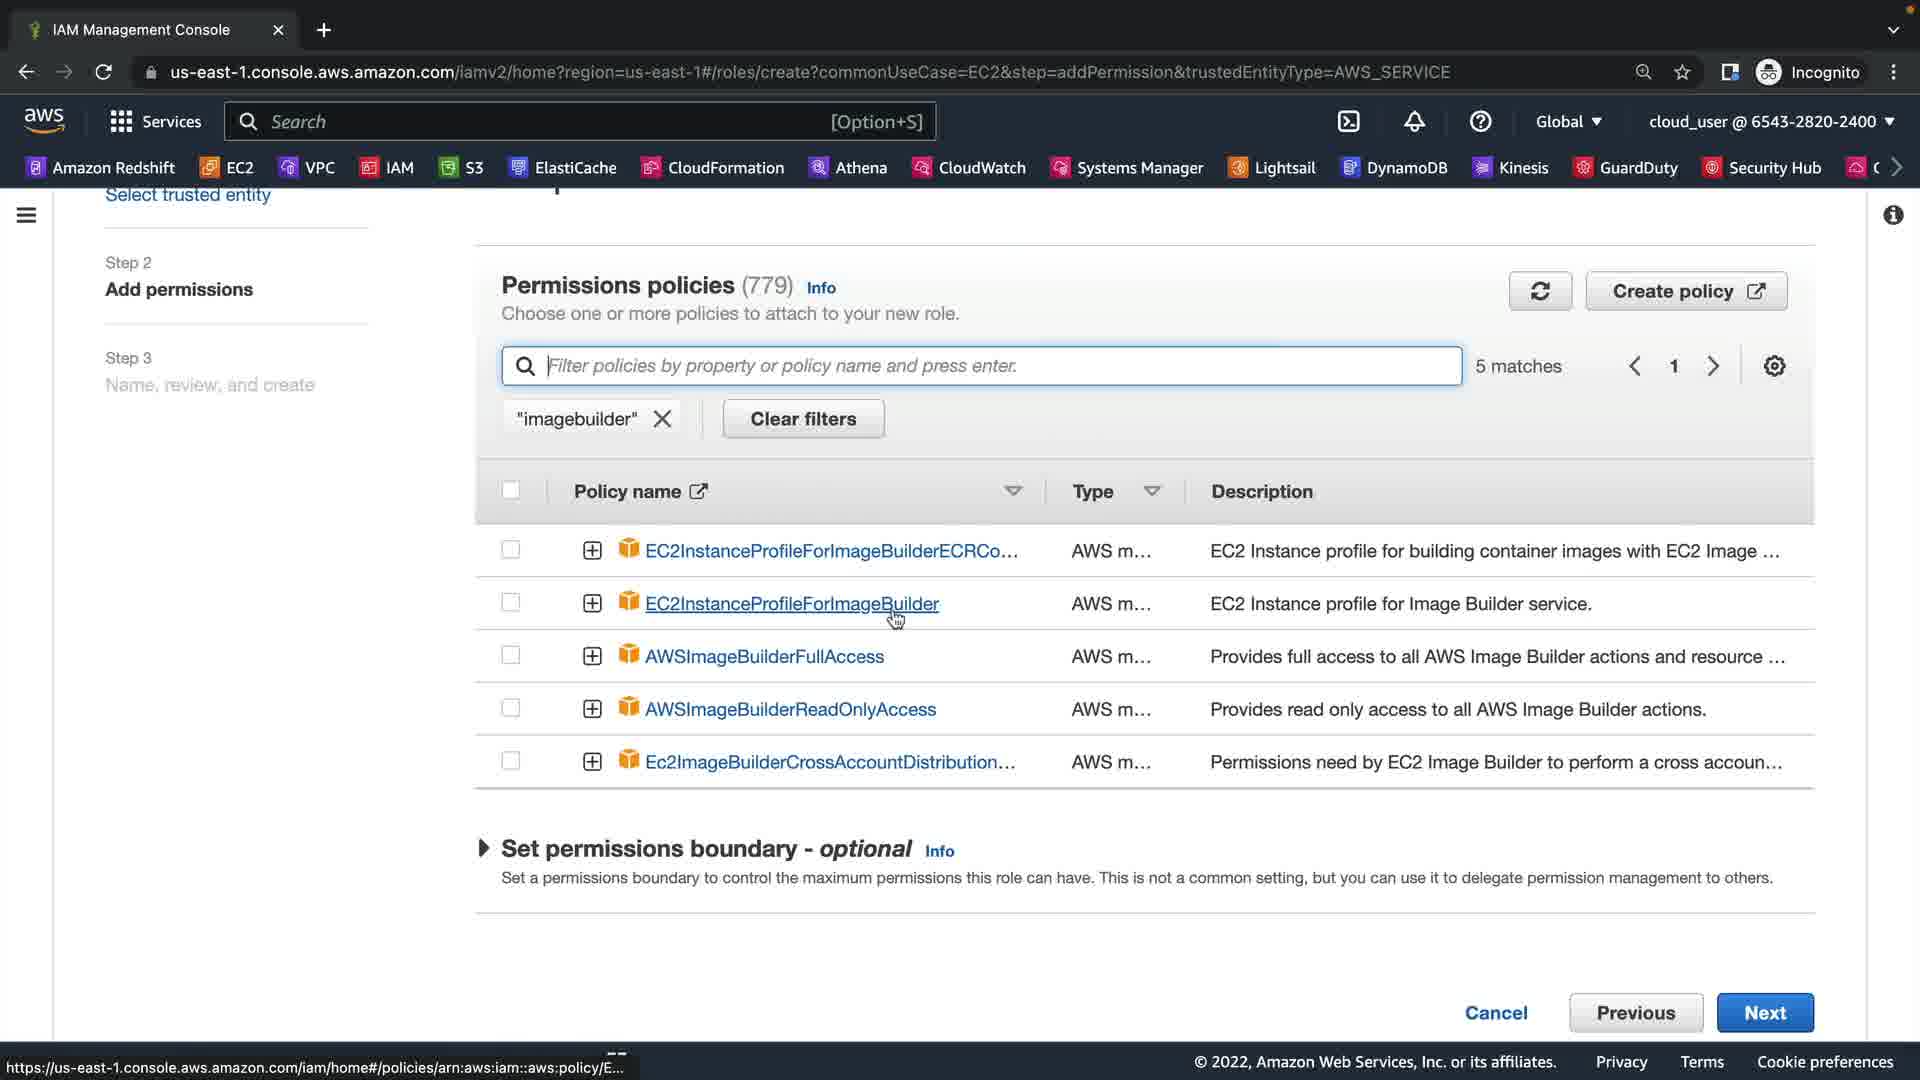
Task: Open the Global region dropdown
Action: pyautogui.click(x=1568, y=121)
